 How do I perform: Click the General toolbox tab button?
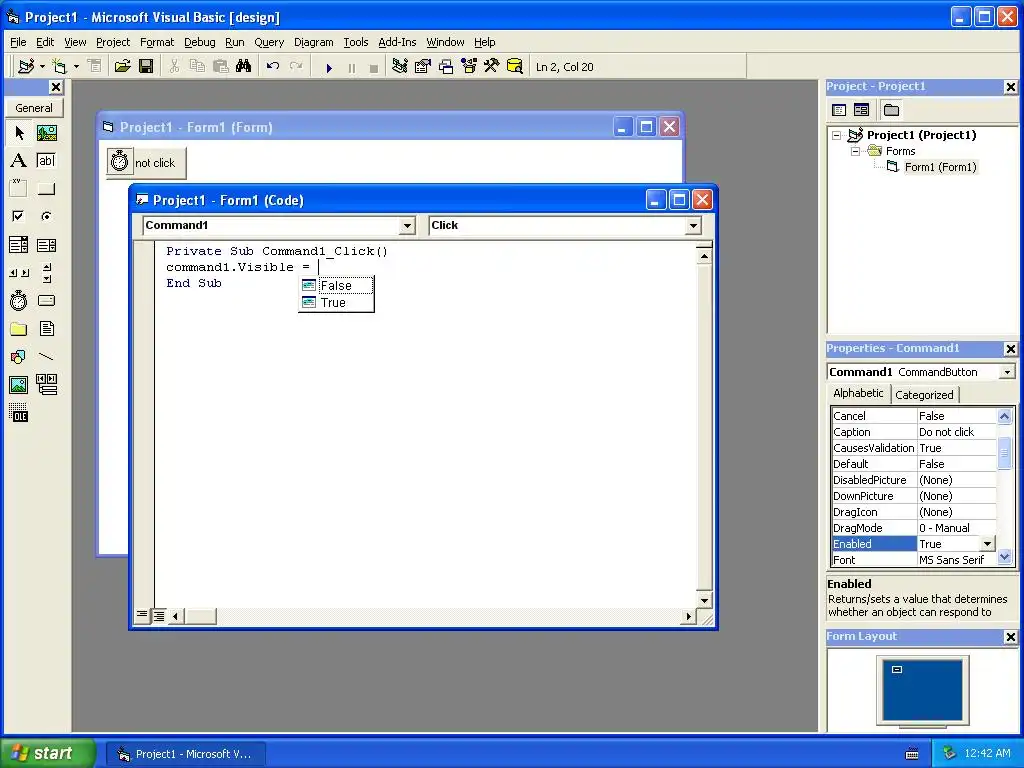click(34, 108)
